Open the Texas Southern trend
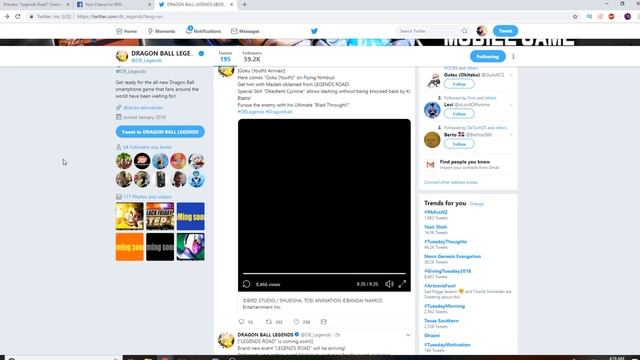The image size is (640, 360). [x=441, y=321]
